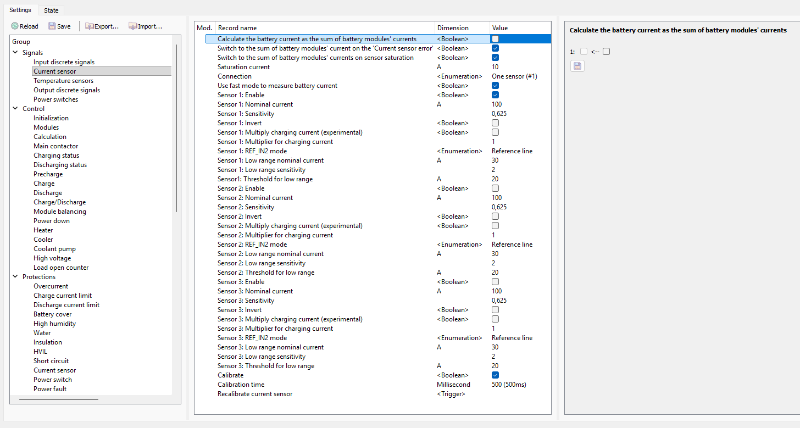This screenshot has width=800, height=428.
Task: Open 'Main contactor' settings
Action: coord(56,146)
